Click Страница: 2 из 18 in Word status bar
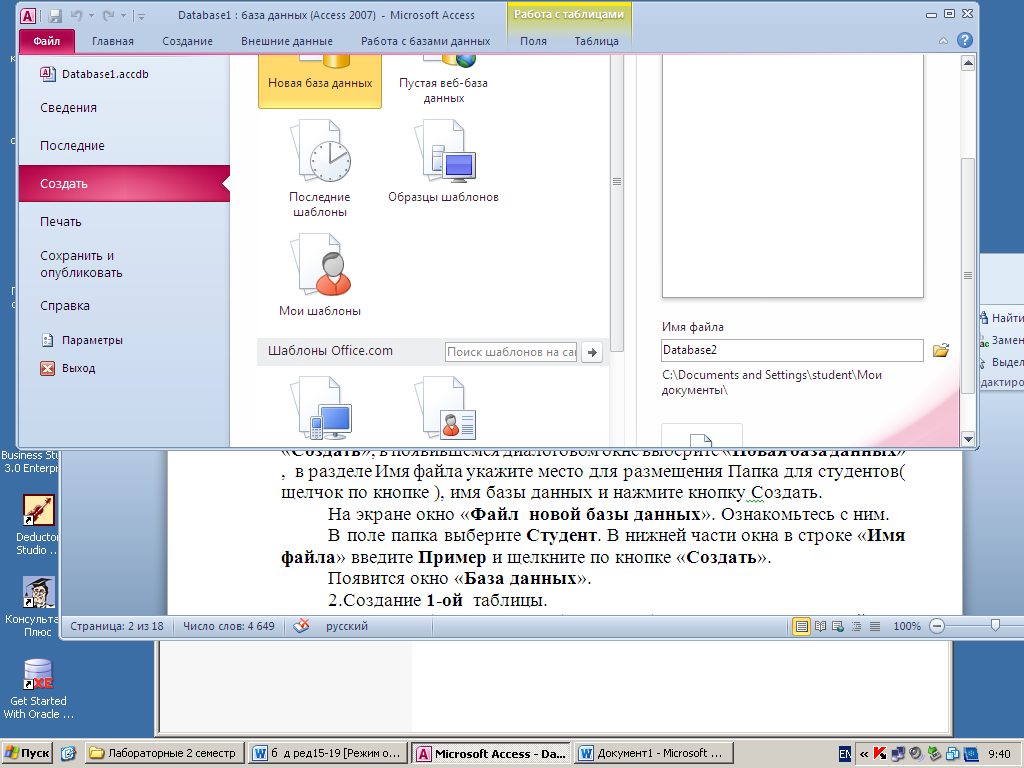 117,626
